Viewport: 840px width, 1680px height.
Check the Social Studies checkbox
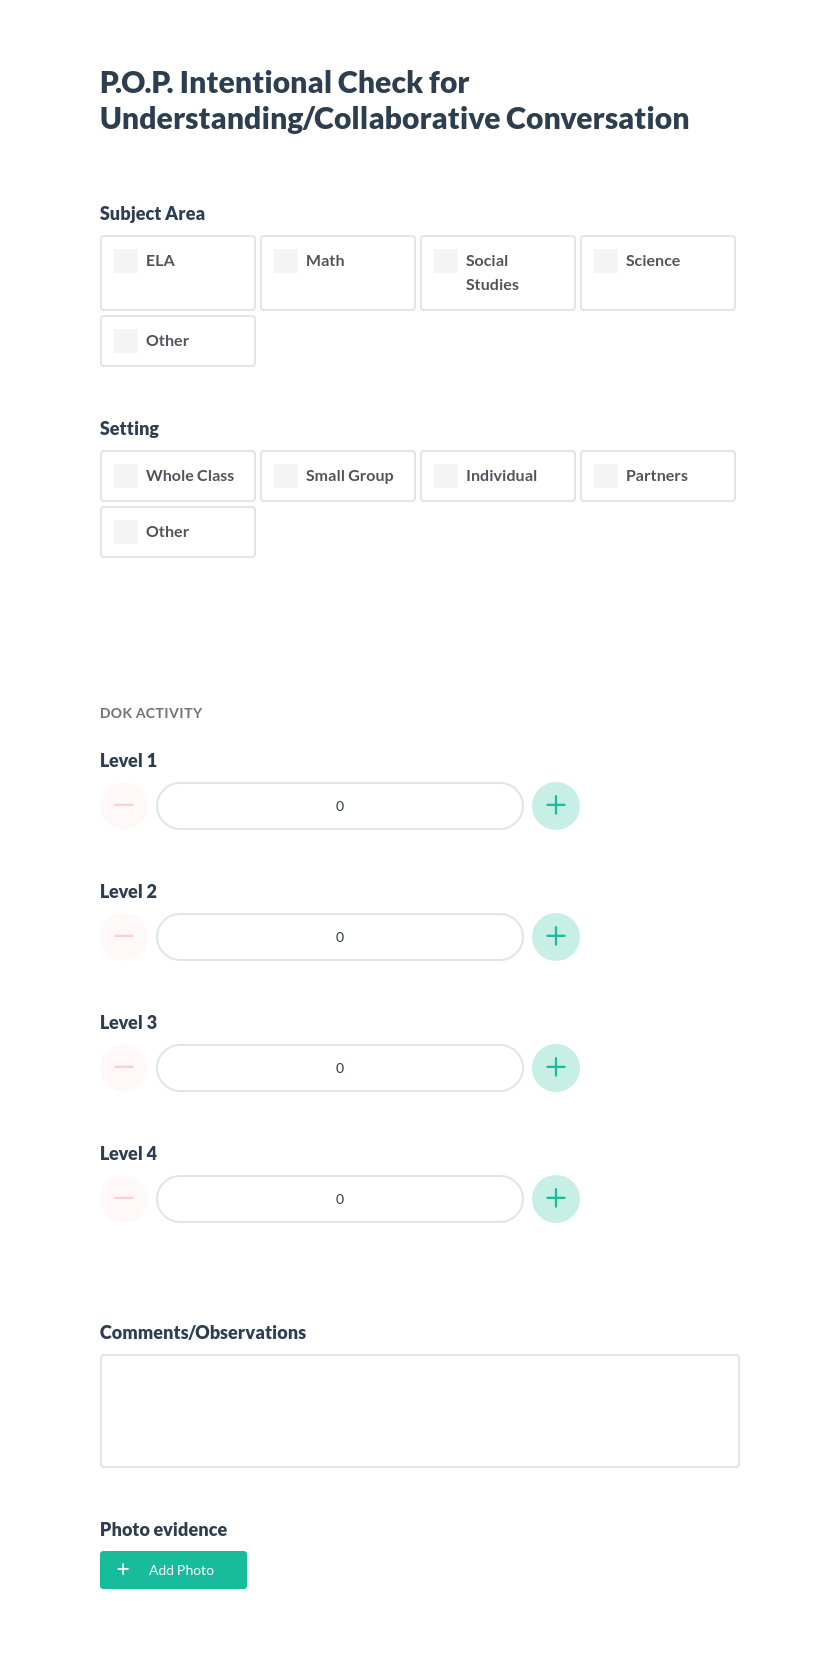(445, 260)
